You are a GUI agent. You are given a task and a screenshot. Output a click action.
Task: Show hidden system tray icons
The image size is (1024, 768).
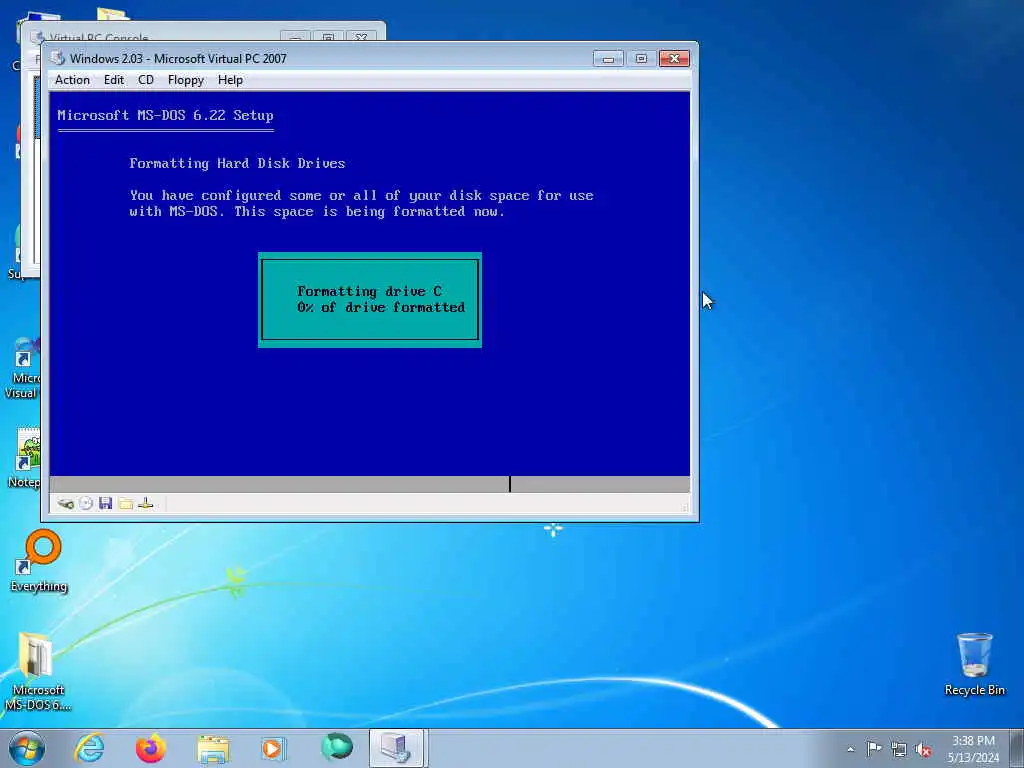(850, 749)
